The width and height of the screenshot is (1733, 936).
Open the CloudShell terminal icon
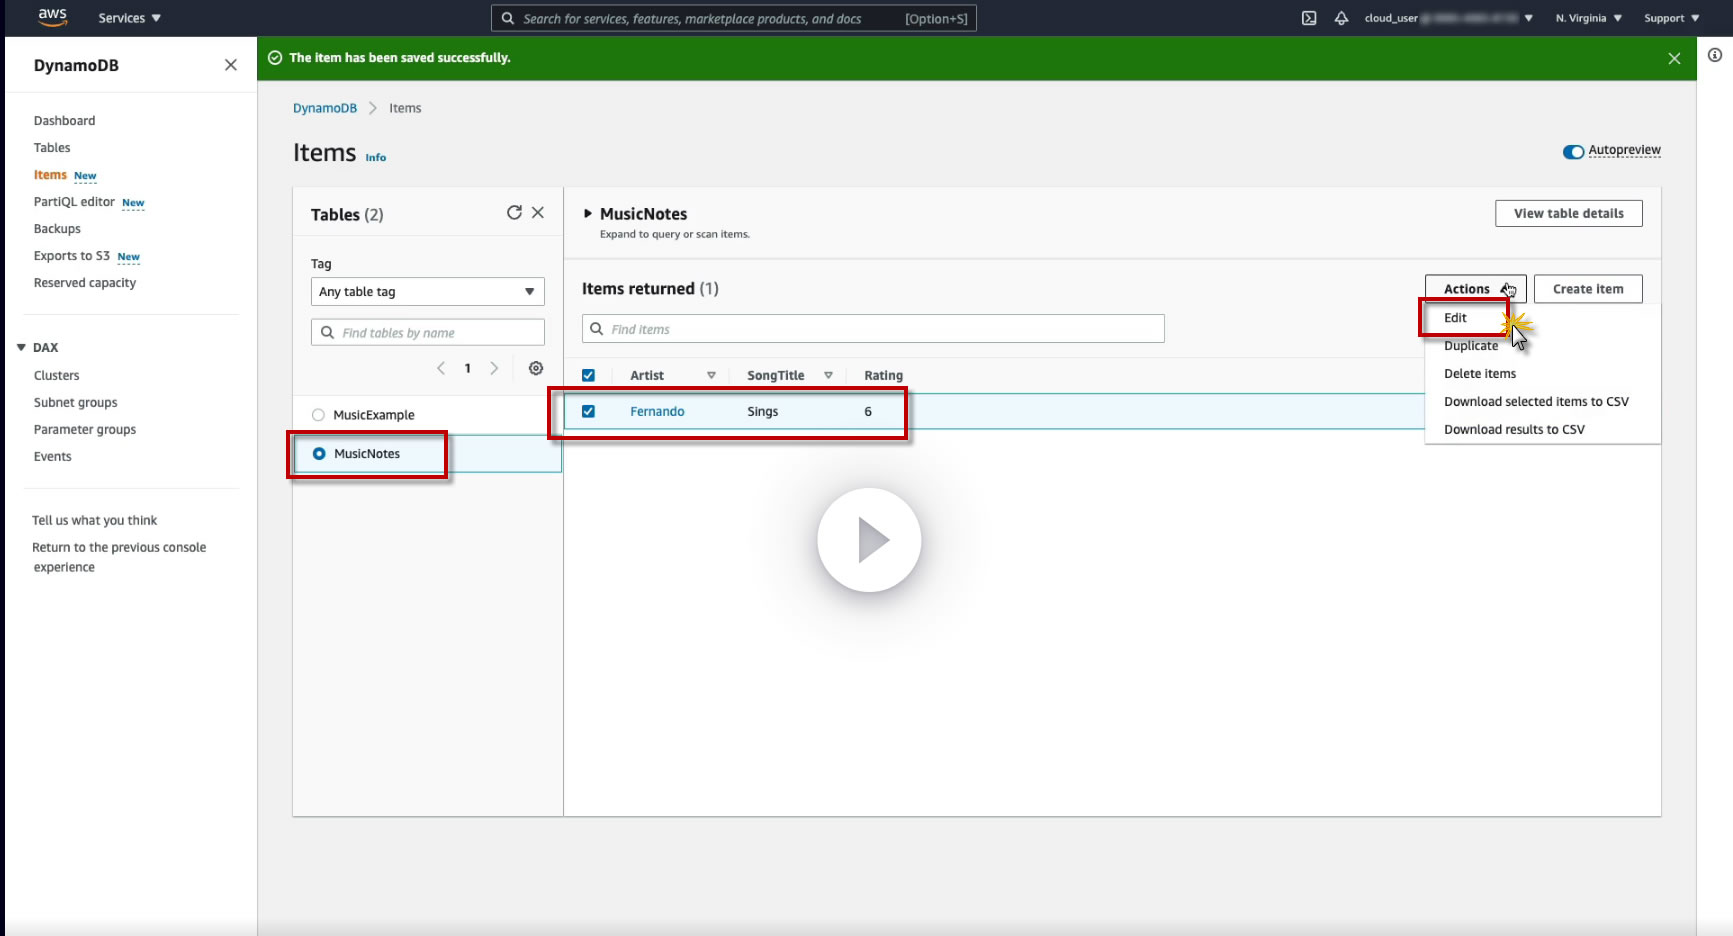click(x=1309, y=18)
